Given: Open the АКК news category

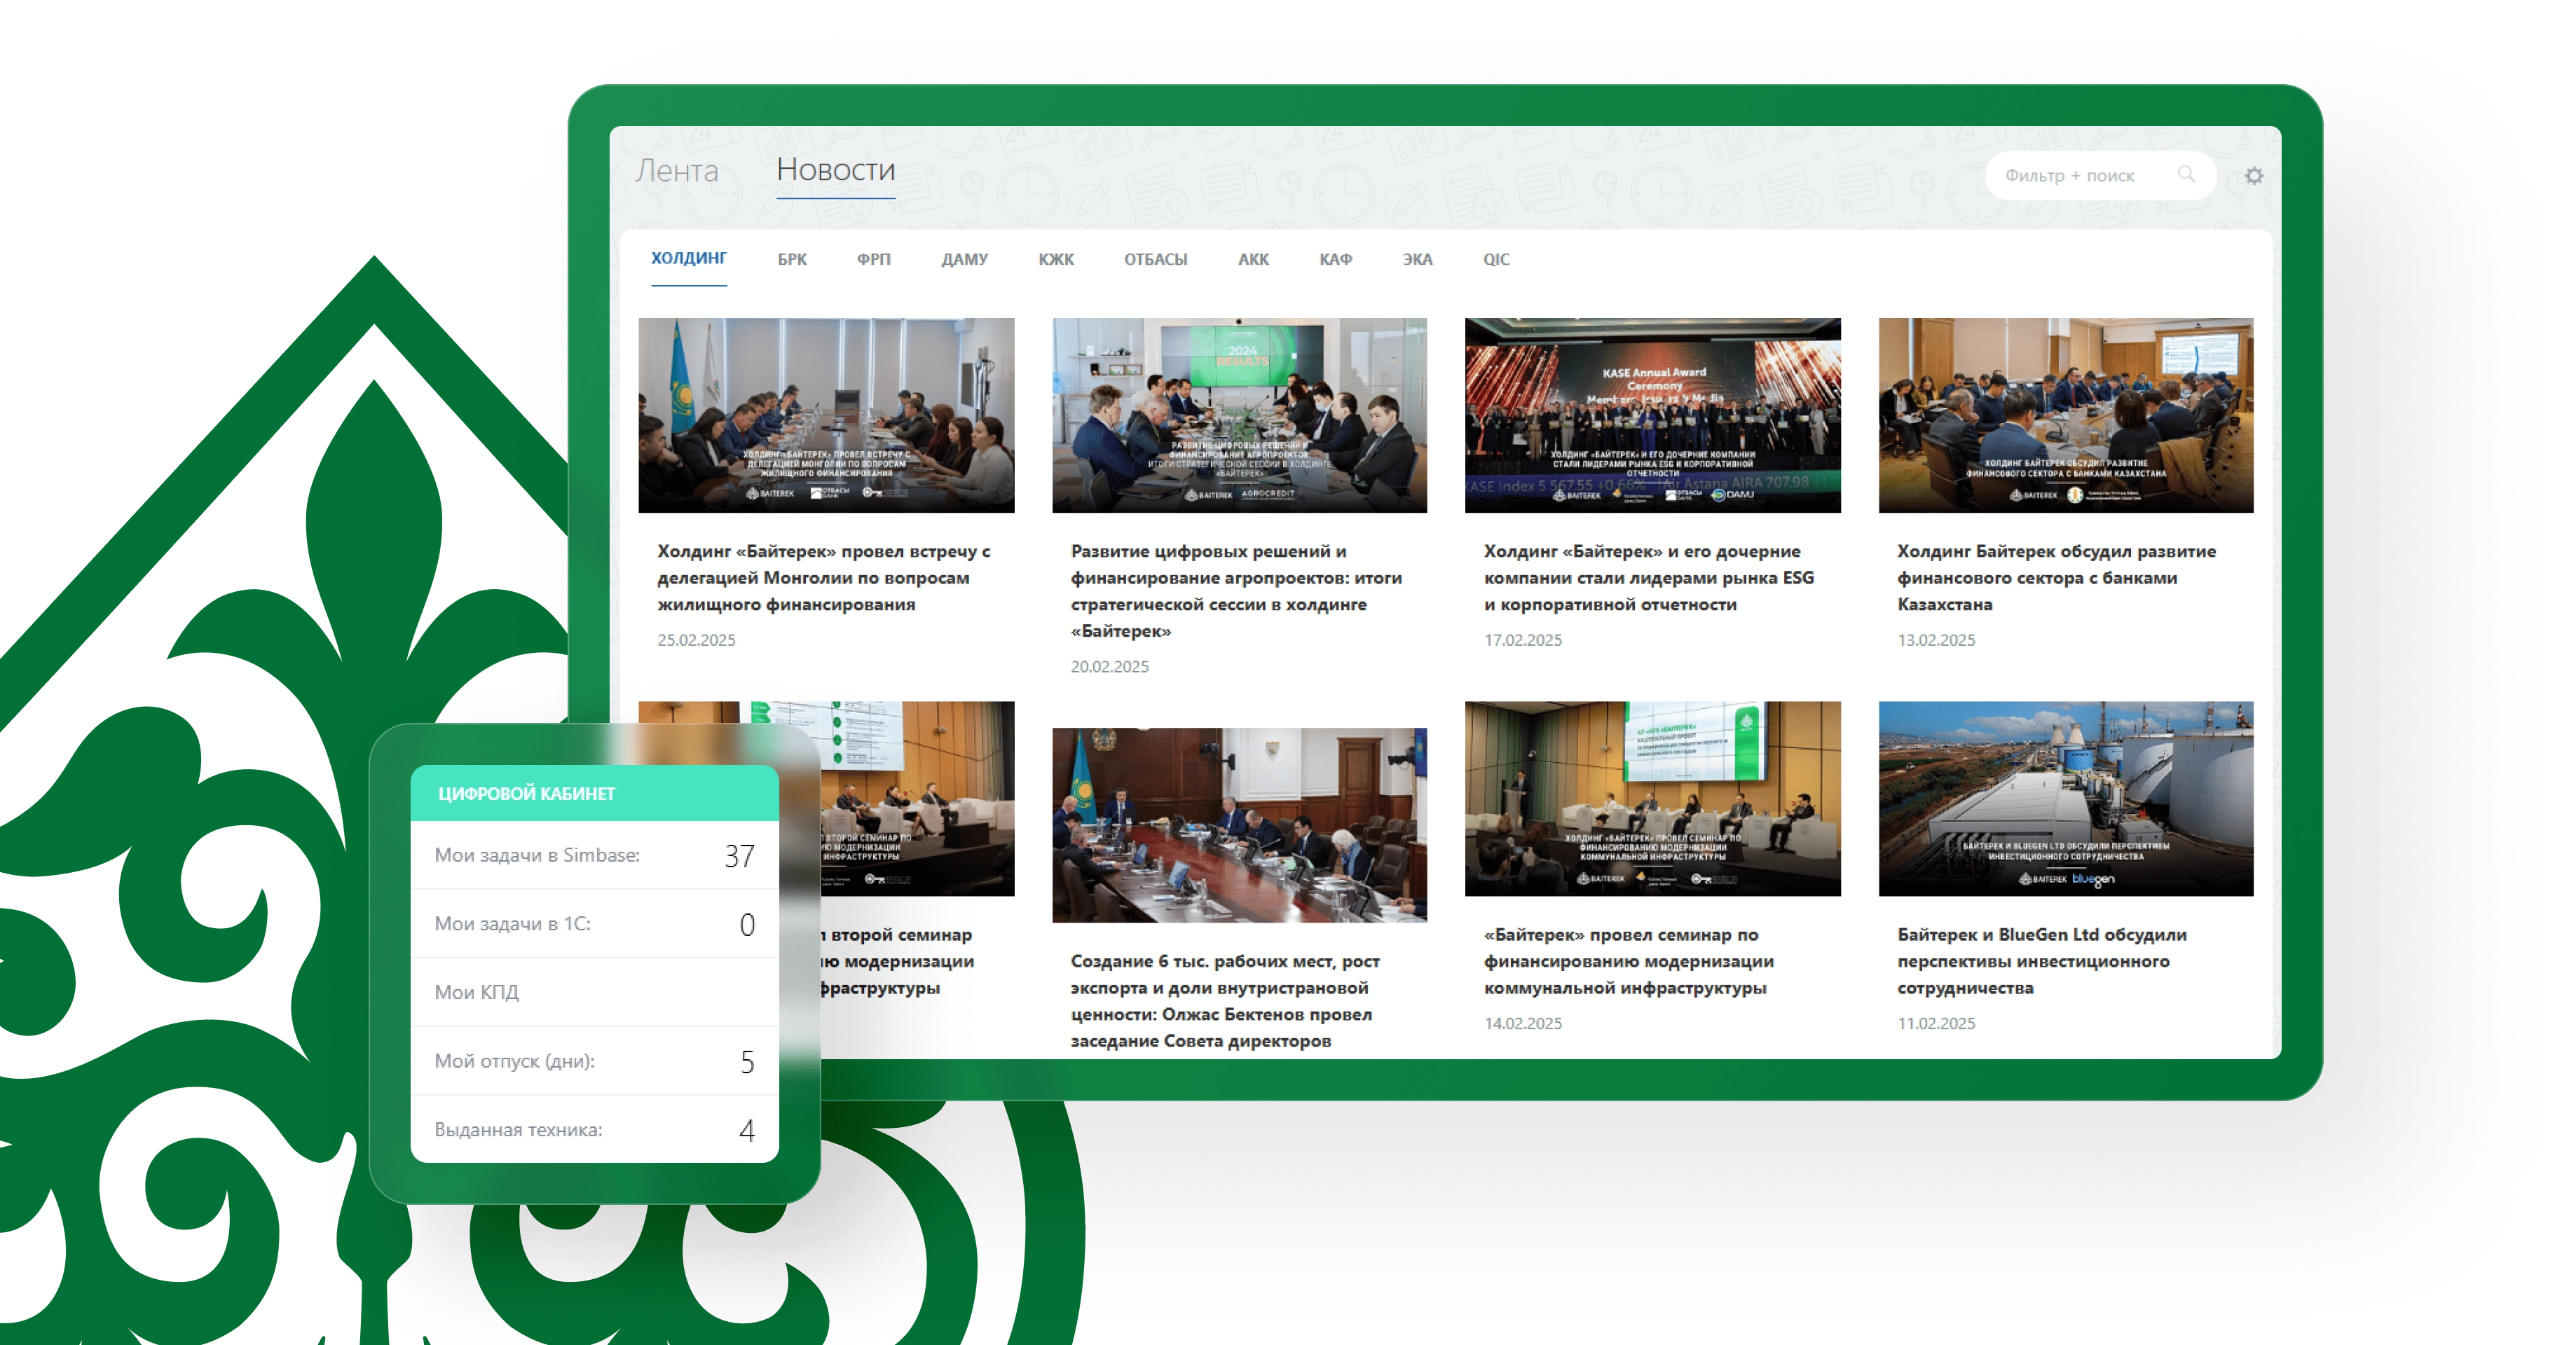Looking at the screenshot, I should (x=1253, y=259).
